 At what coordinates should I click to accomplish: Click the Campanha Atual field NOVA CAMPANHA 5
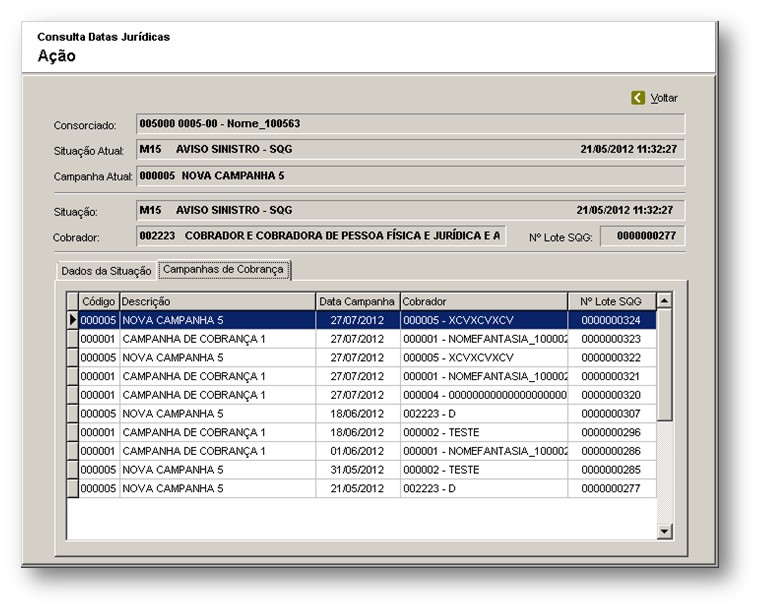(411, 176)
